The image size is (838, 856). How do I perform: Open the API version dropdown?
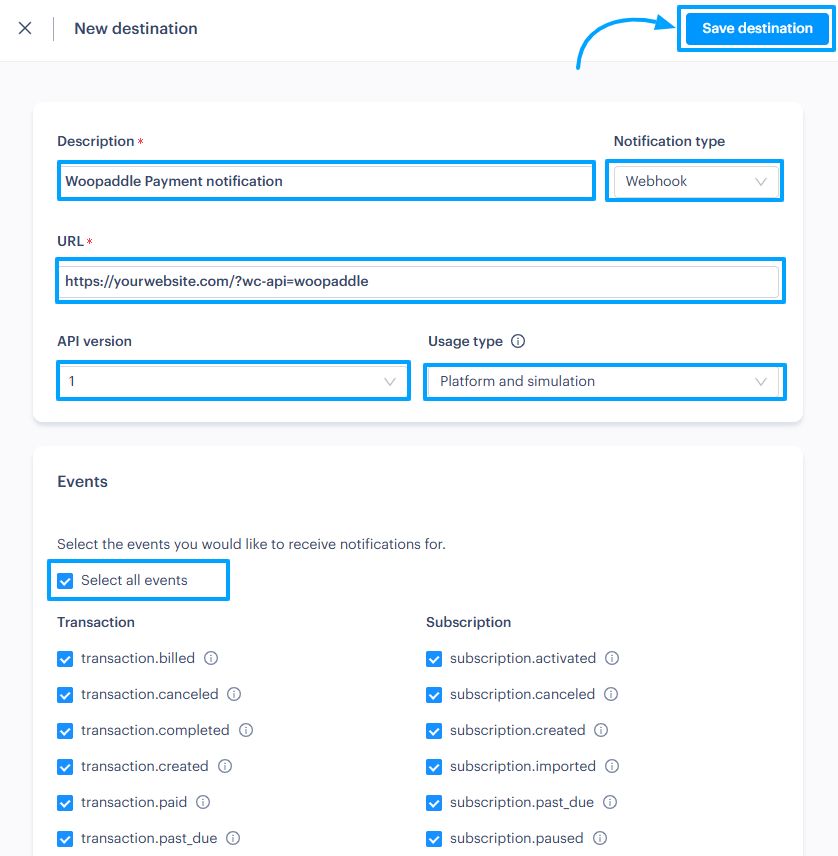click(234, 381)
